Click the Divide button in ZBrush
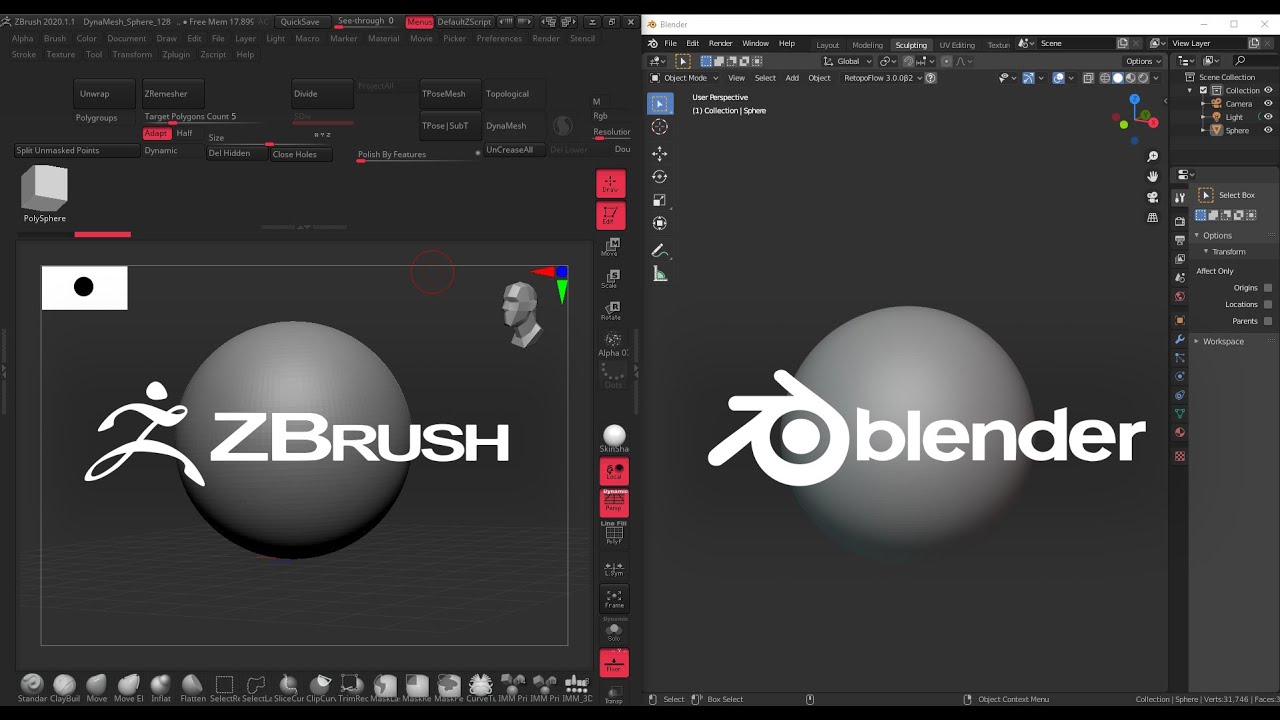 322,94
